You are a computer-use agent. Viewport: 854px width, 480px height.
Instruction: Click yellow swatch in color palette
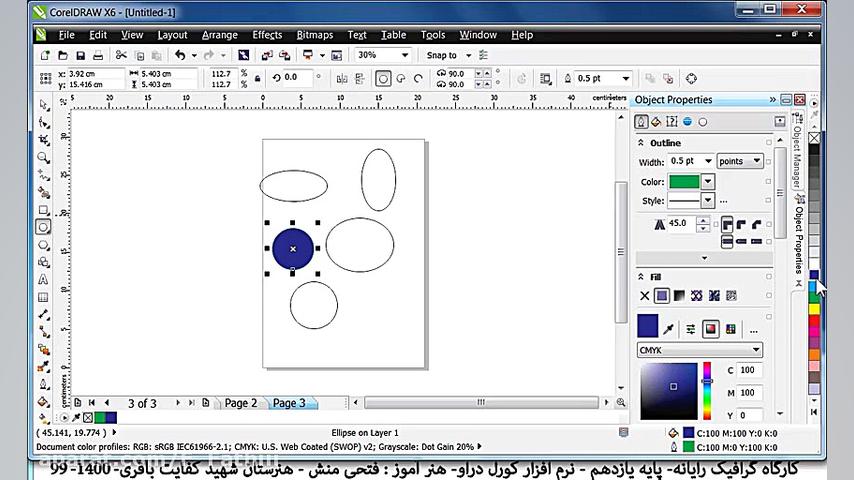(814, 309)
